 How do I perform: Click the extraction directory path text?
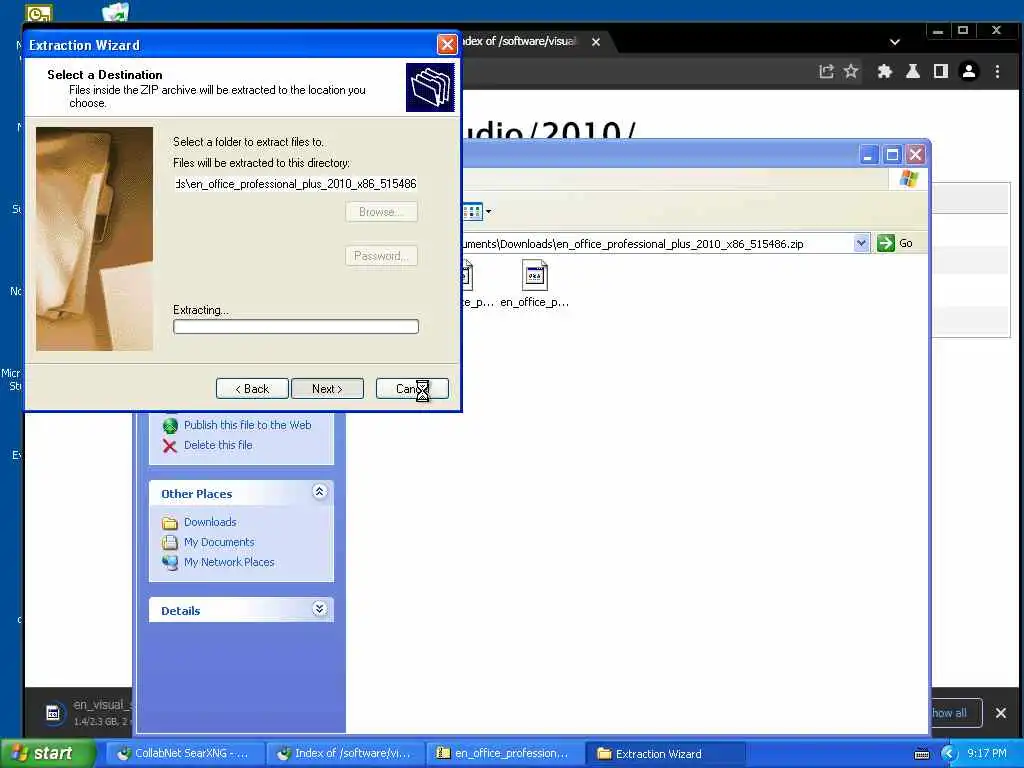[x=295, y=184]
